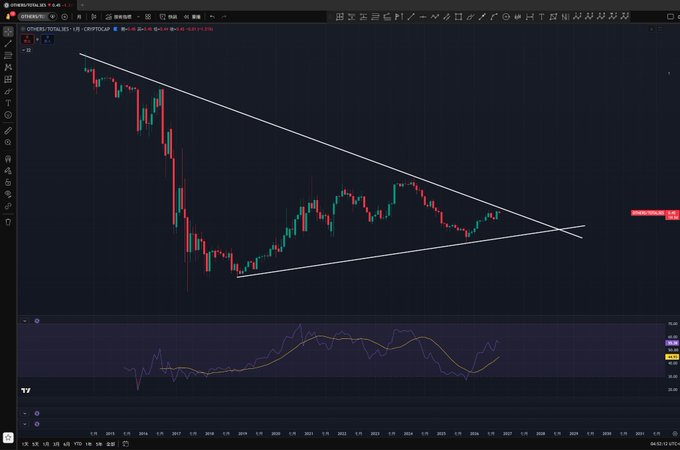Set time range to 5 years

[99, 444]
